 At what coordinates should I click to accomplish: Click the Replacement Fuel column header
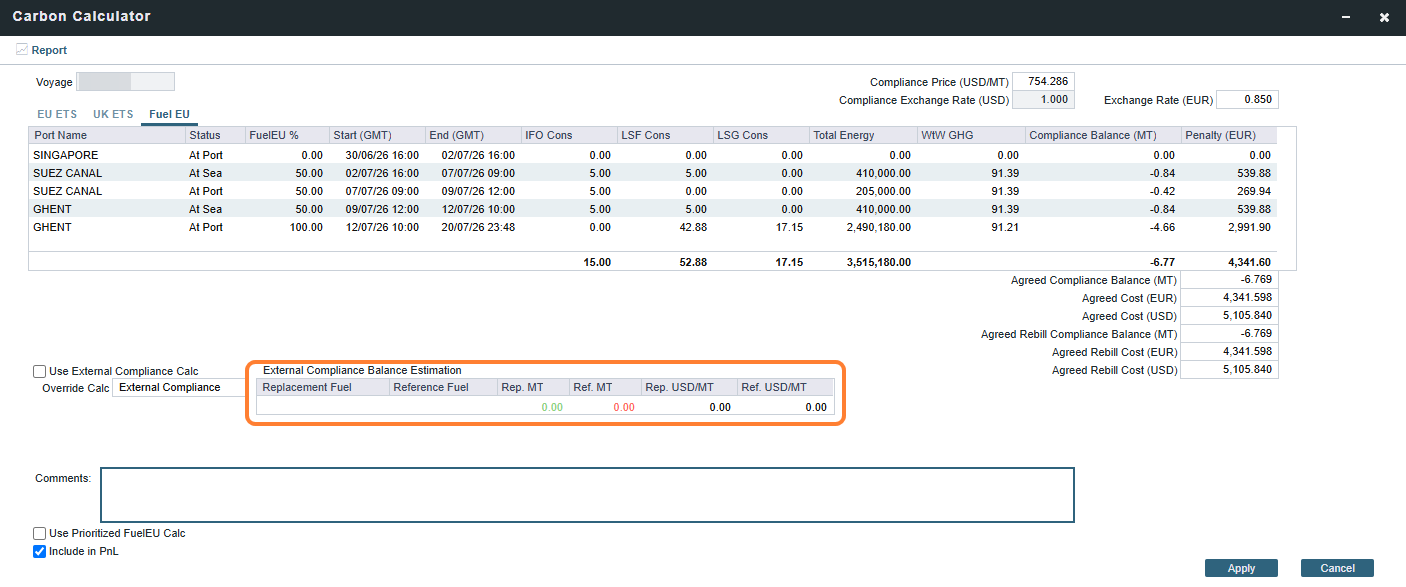(x=323, y=387)
